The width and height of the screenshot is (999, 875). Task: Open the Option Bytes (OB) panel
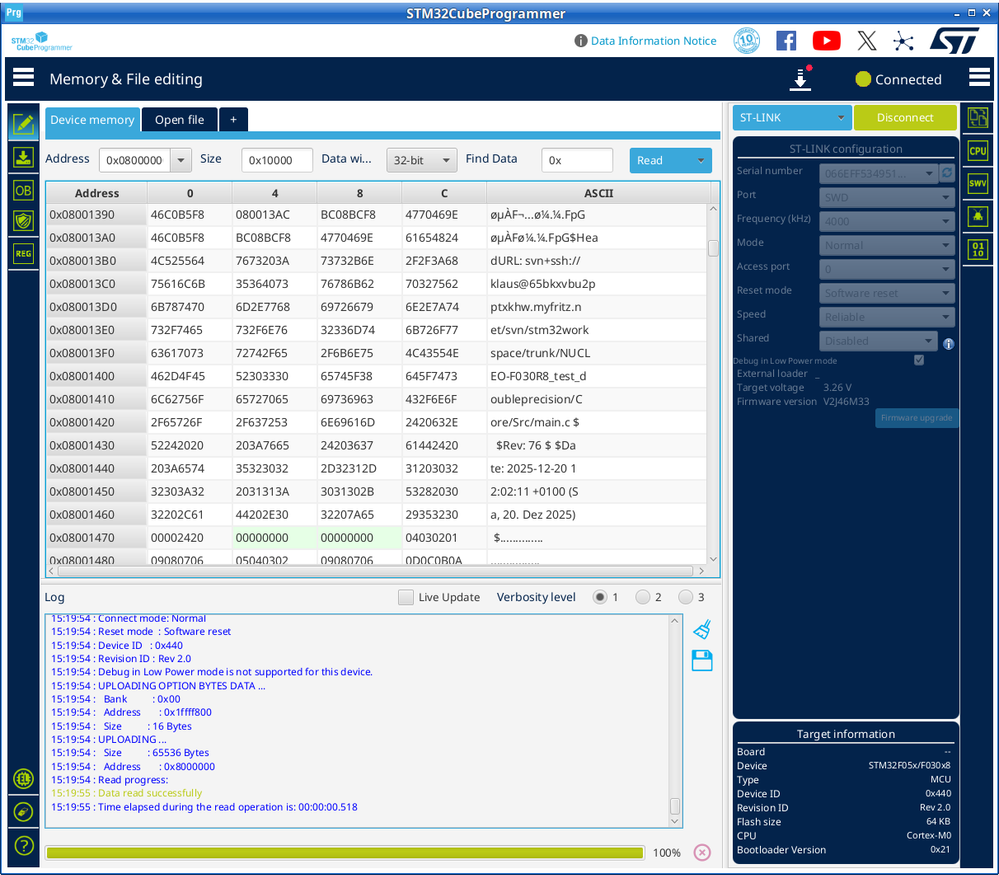pyautogui.click(x=23, y=190)
